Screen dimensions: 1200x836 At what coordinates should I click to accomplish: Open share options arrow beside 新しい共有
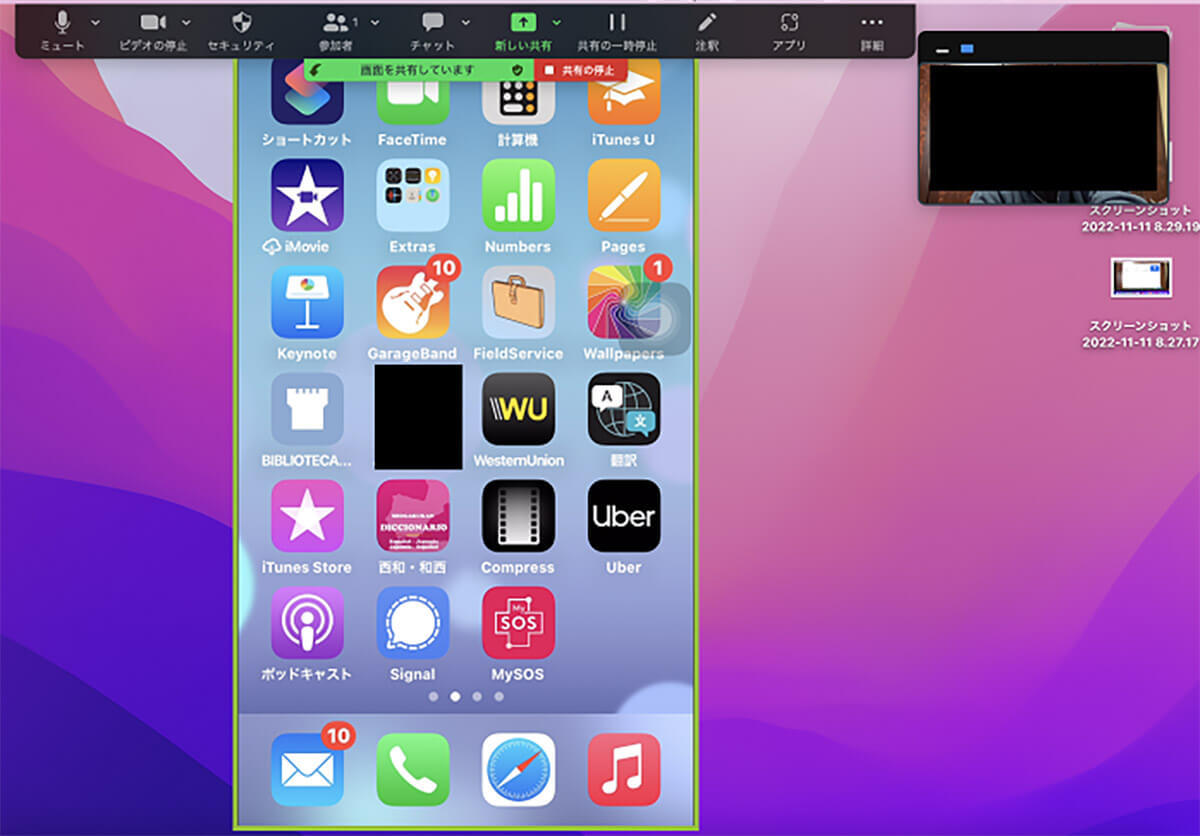click(556, 22)
